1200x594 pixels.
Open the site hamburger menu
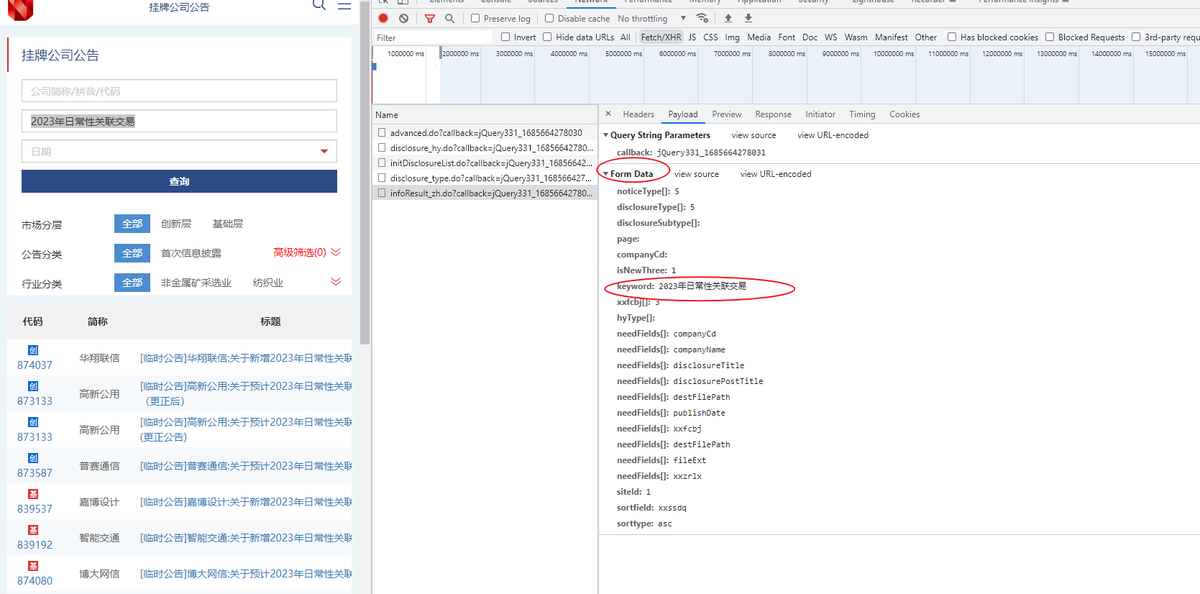pos(344,4)
